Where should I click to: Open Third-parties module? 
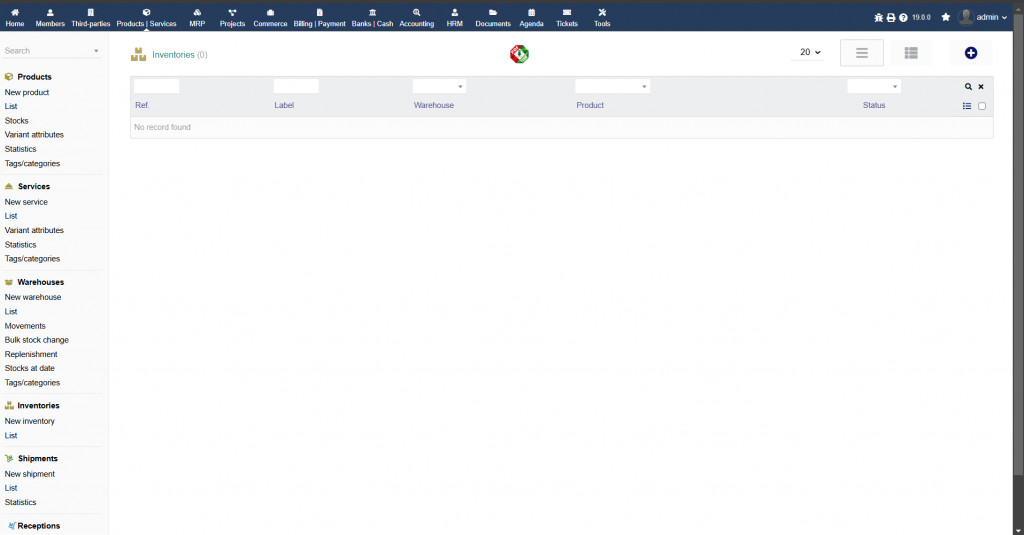[x=90, y=17]
